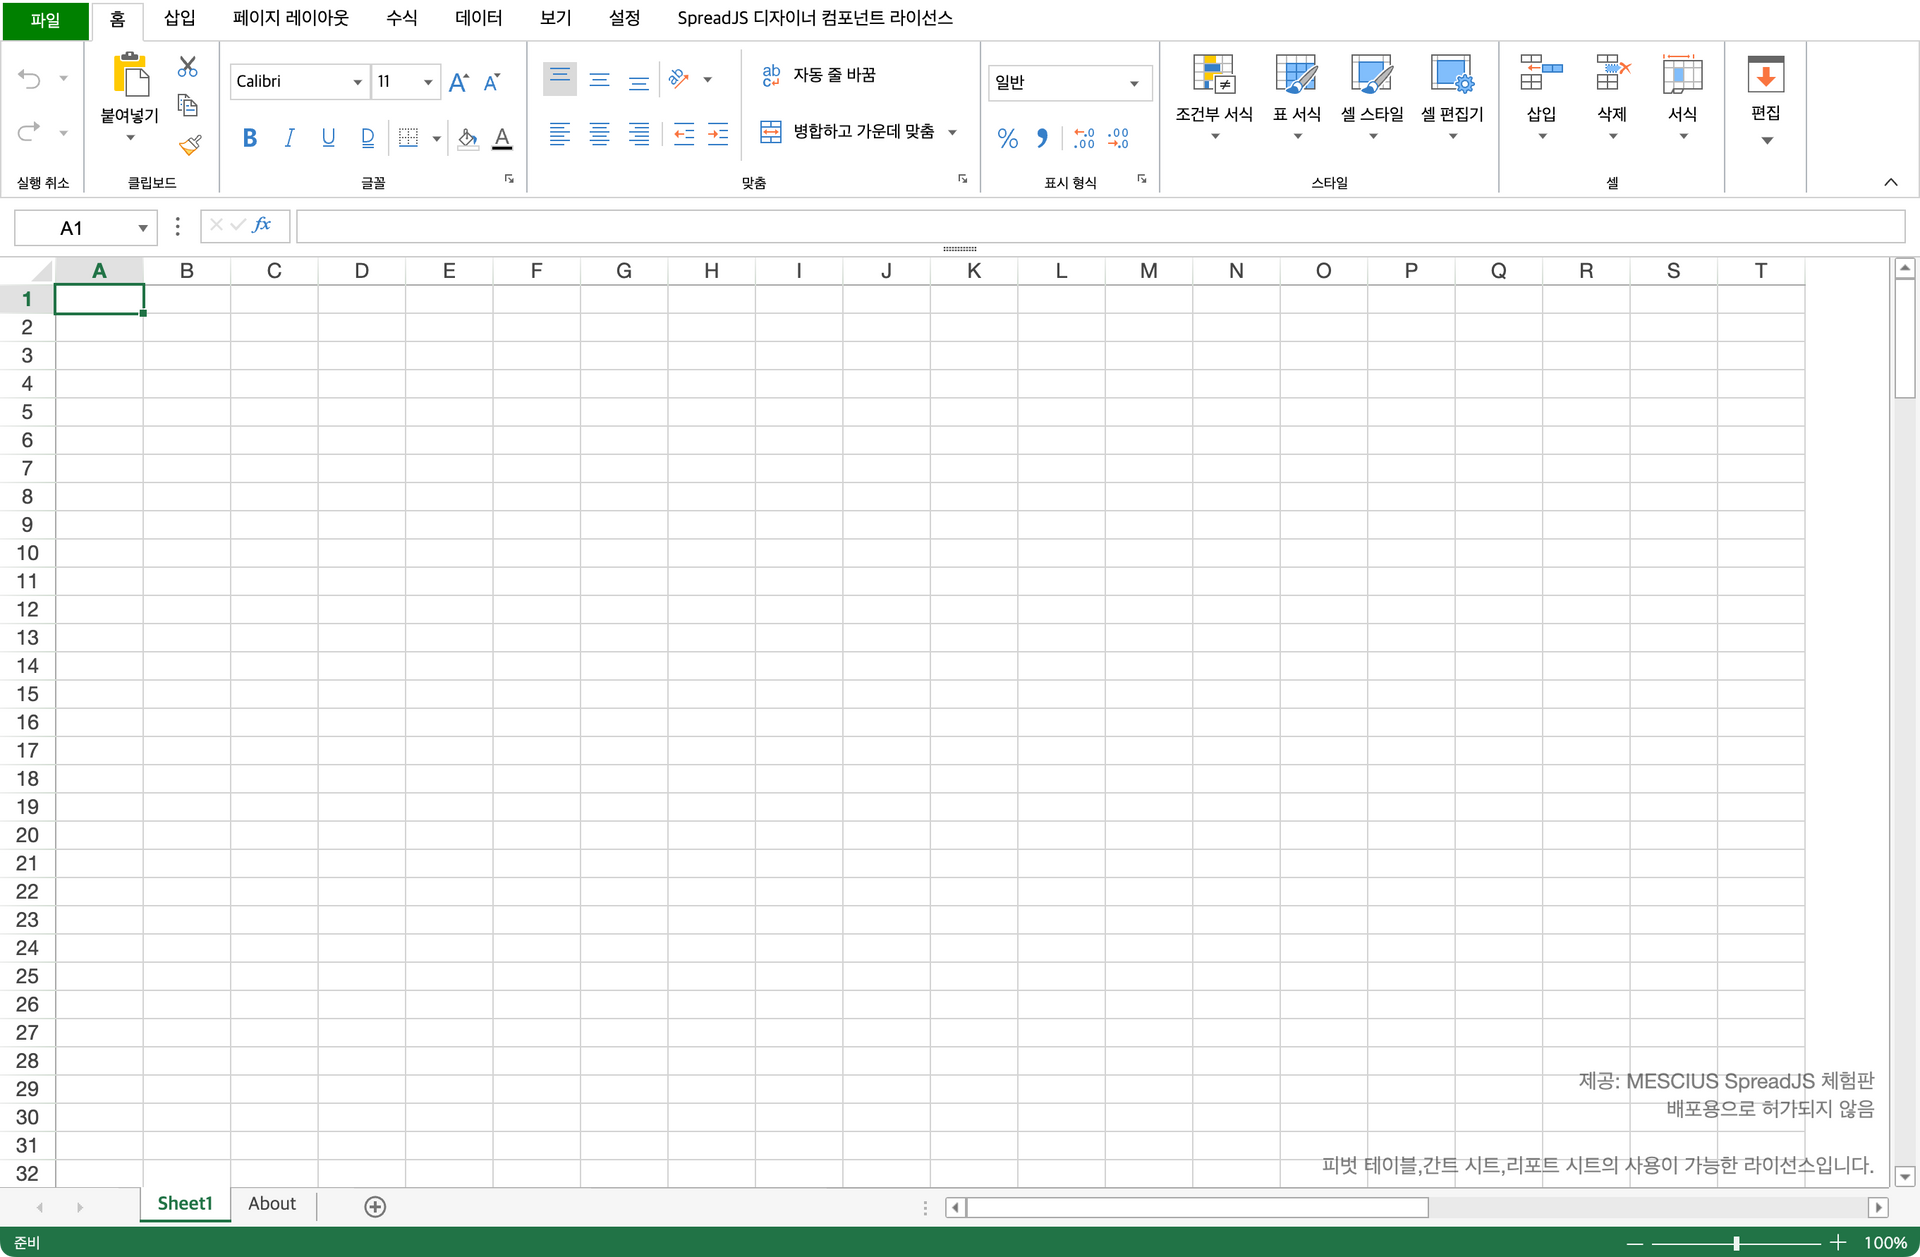This screenshot has height=1257, width=1920.
Task: Open the 삽입 insert cells menu
Action: 1541,97
